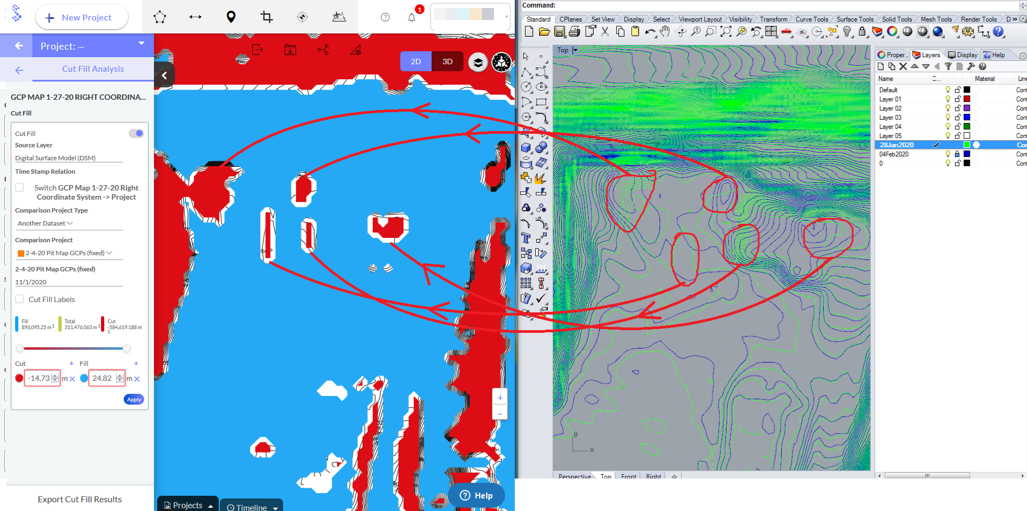Select the distance measurement arrow tool
This screenshot has height=511, width=1027.
(x=195, y=17)
